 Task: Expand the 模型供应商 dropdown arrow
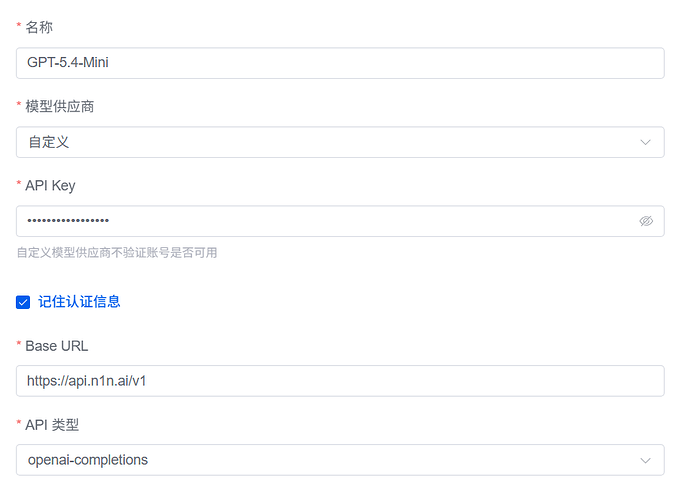pyautogui.click(x=646, y=142)
